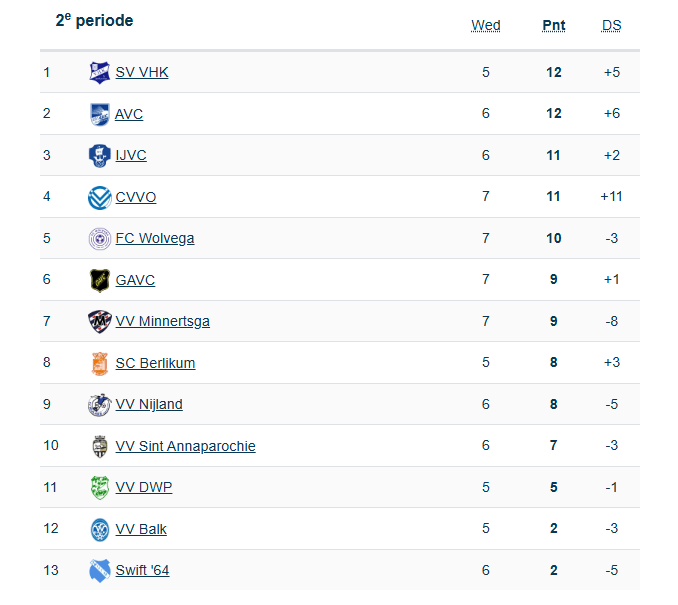Image resolution: width=678 pixels, height=605 pixels.
Task: Open the SV VHK team link
Action: (142, 72)
